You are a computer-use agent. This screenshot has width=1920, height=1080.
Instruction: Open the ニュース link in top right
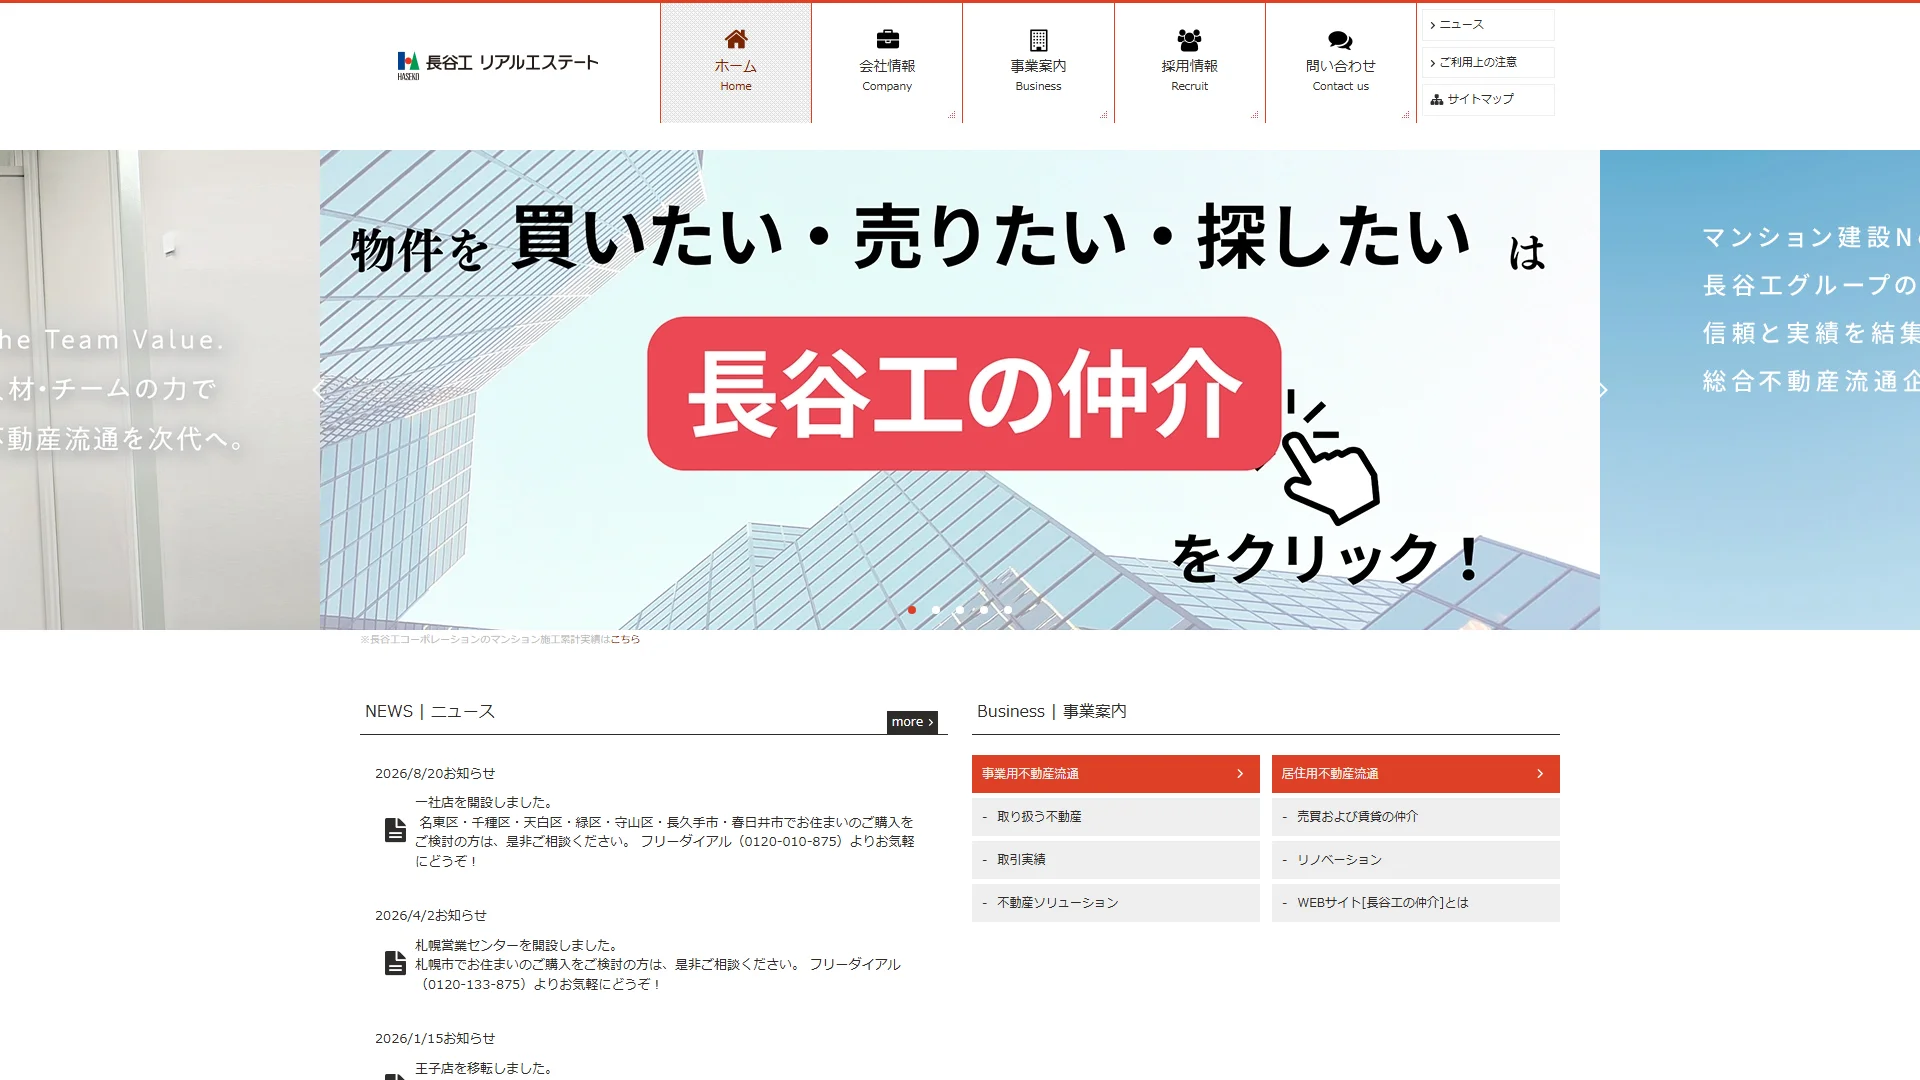(1488, 25)
